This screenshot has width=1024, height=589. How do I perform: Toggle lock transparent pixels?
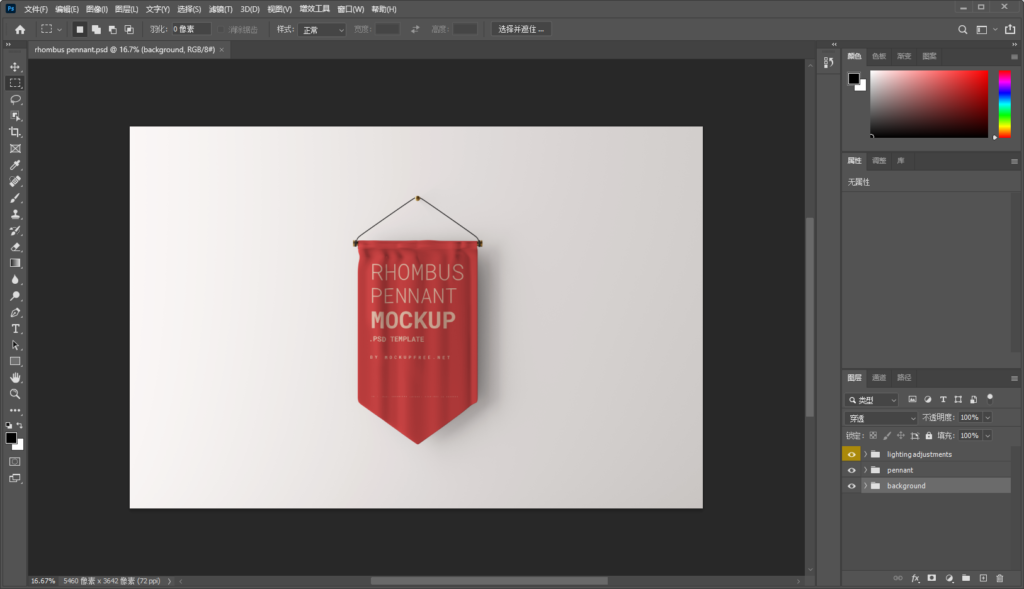873,436
